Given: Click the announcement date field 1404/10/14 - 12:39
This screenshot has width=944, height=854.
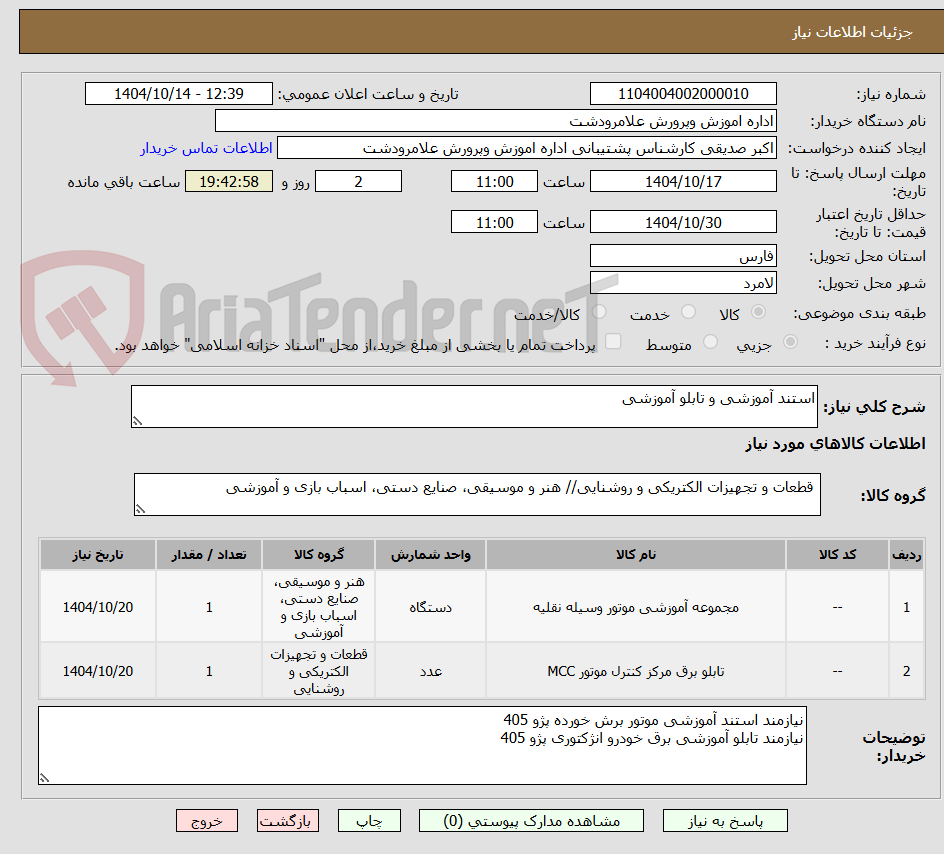Looking at the screenshot, I should (179, 94).
